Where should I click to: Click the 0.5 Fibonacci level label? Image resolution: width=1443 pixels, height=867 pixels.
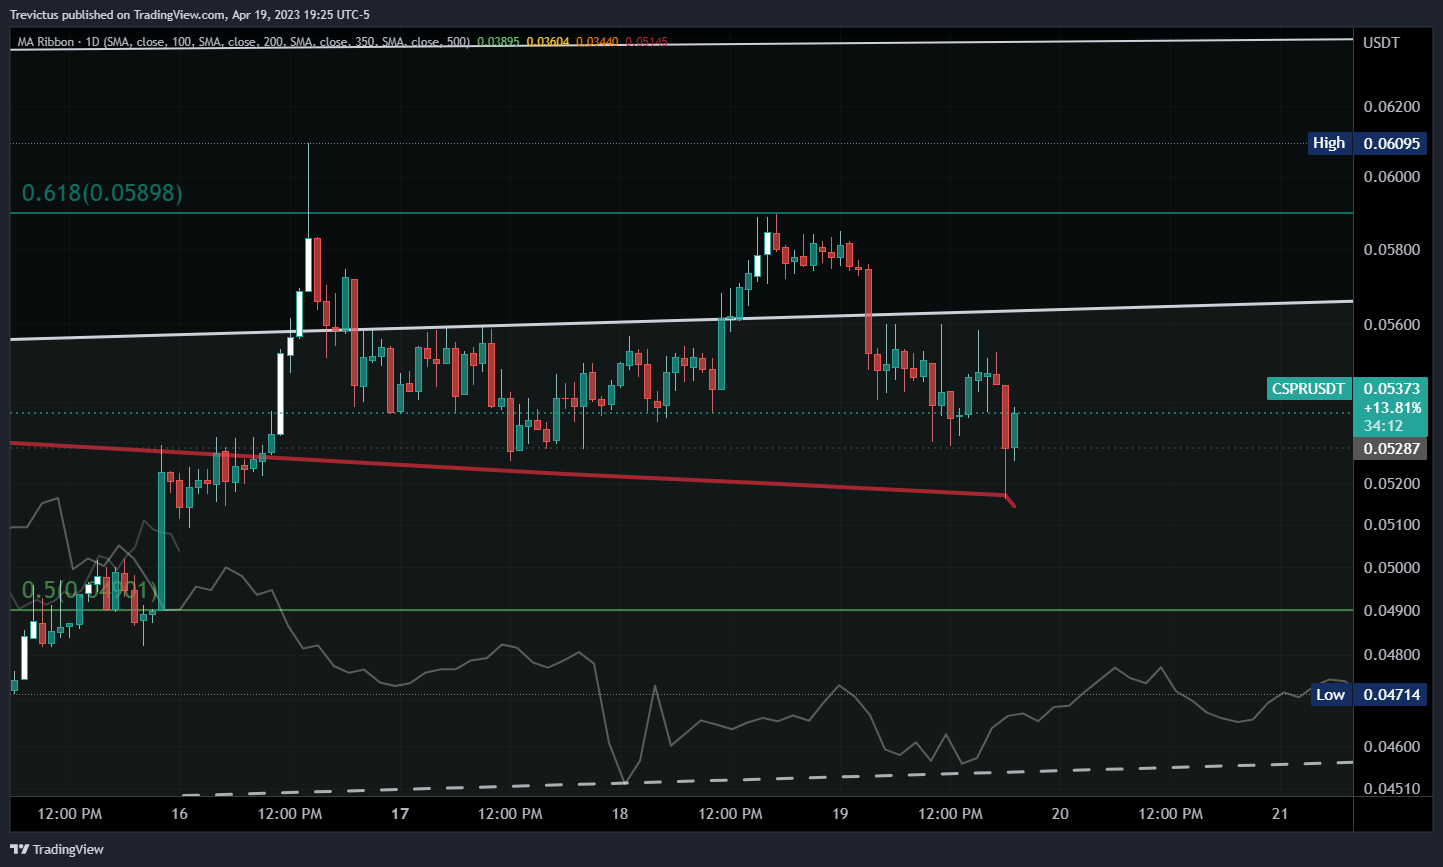pos(90,591)
